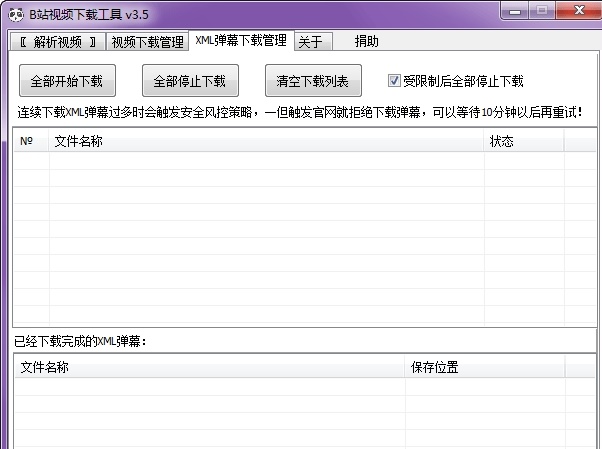Minimize the B站视频下载工具 window
The height and width of the screenshot is (449, 602).
tap(515, 10)
